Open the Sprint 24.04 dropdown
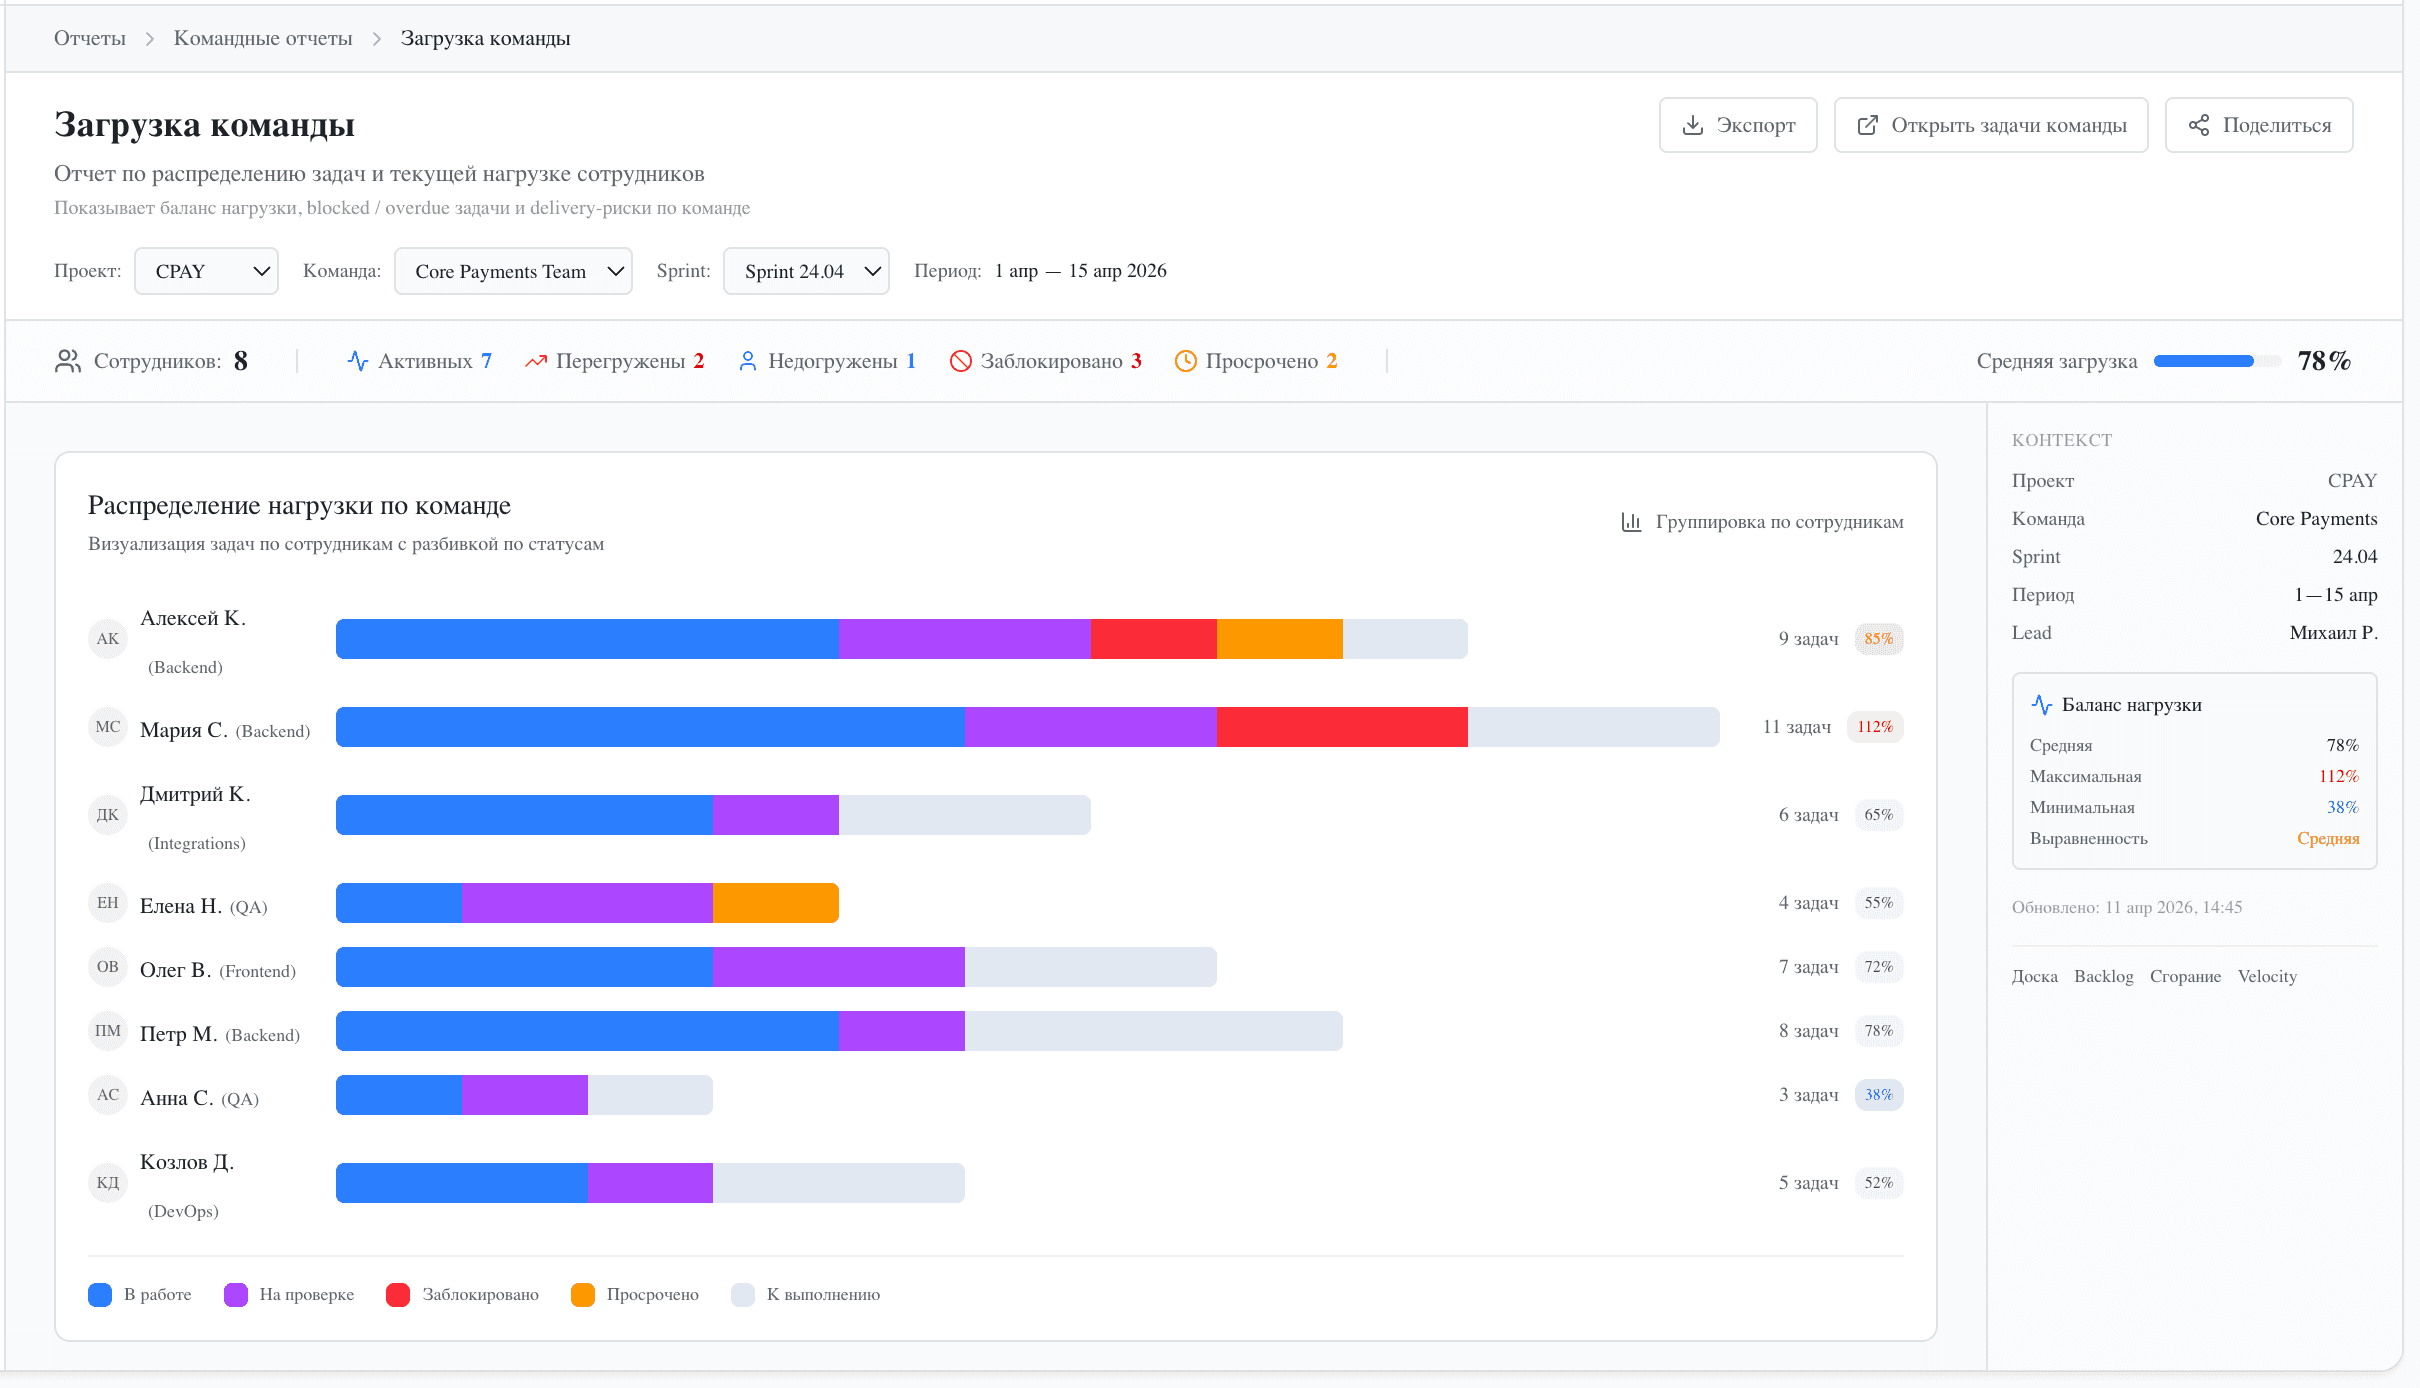This screenshot has width=2420, height=1388. point(806,271)
